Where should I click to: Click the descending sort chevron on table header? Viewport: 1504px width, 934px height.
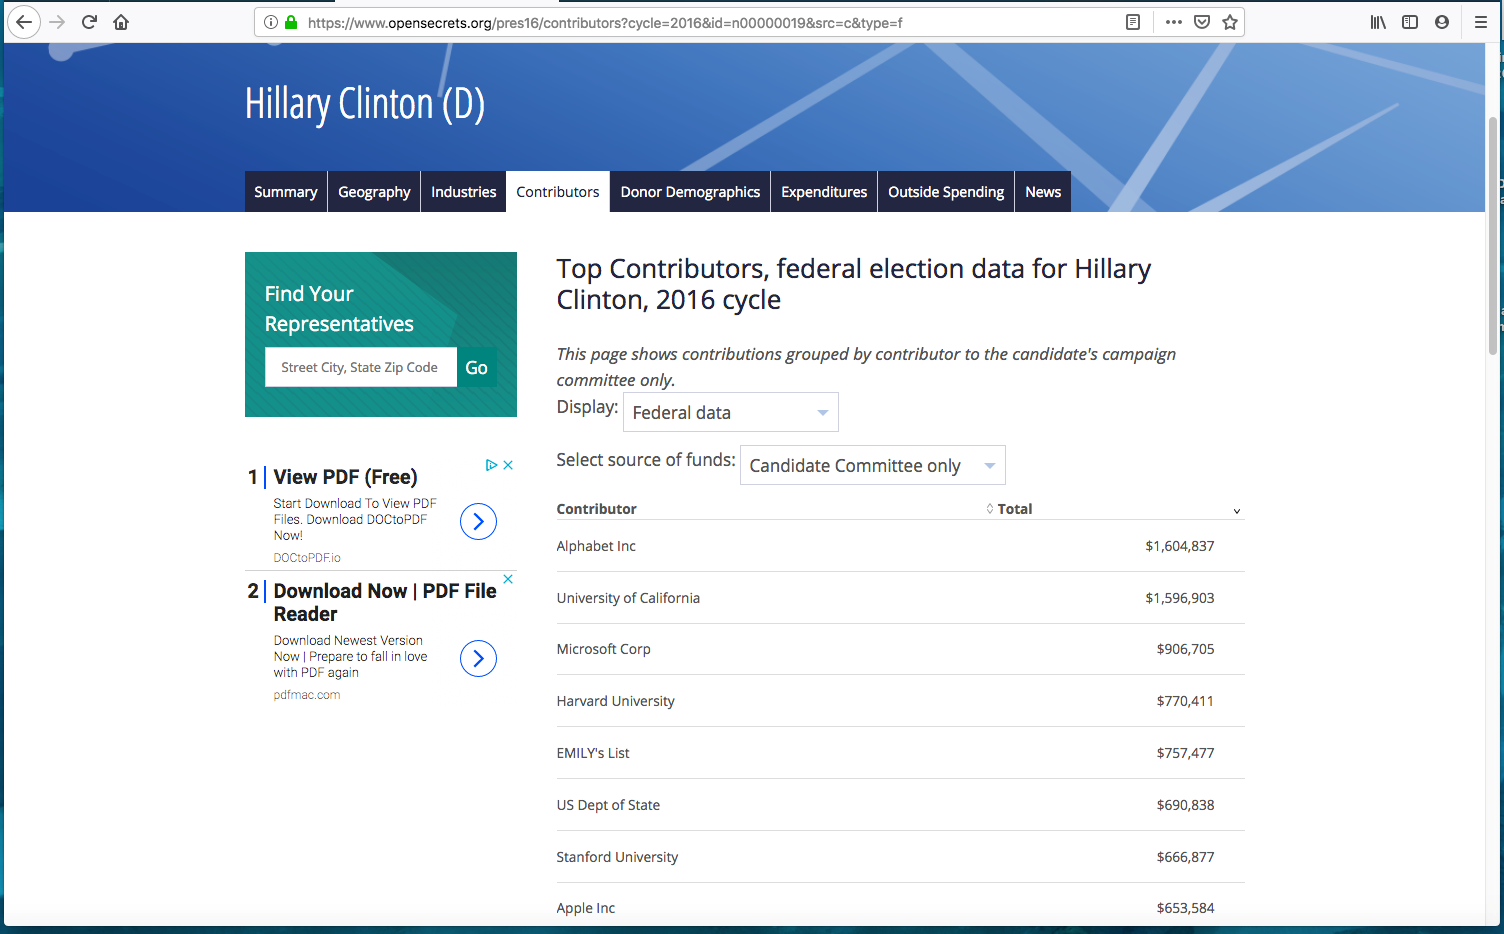click(x=1237, y=511)
